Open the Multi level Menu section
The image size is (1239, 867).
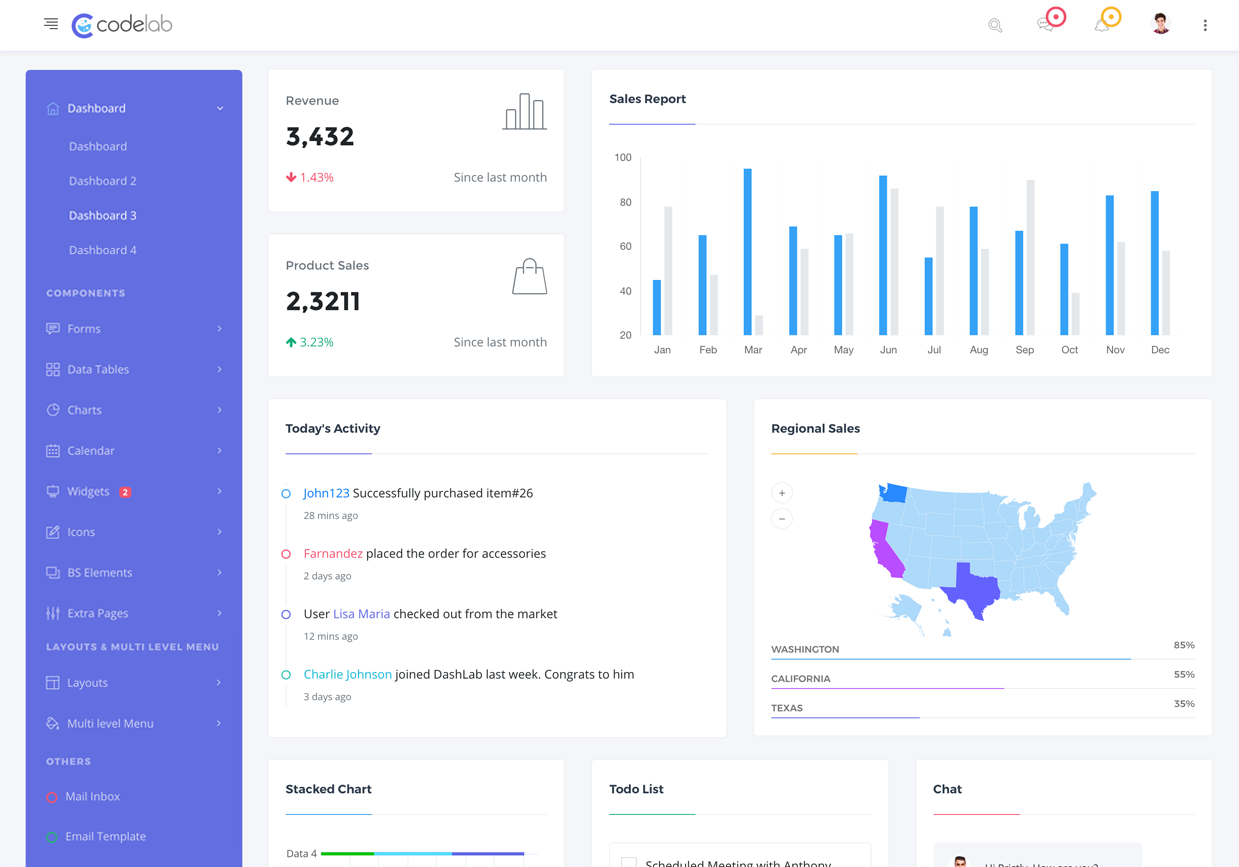110,723
